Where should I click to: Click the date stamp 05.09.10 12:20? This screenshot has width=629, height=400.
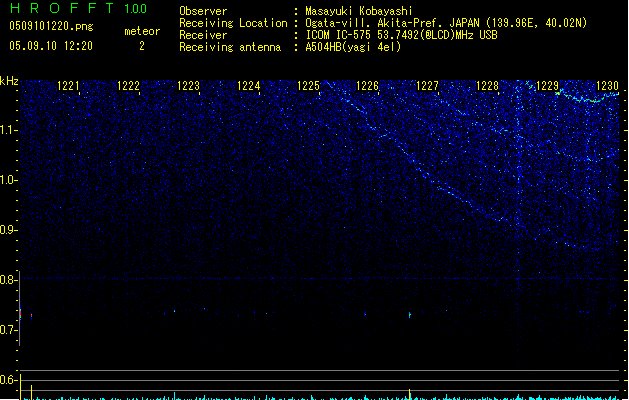51,46
